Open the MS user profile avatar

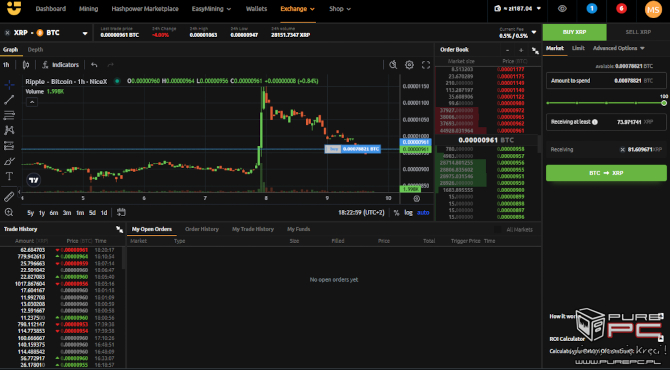click(653, 9)
